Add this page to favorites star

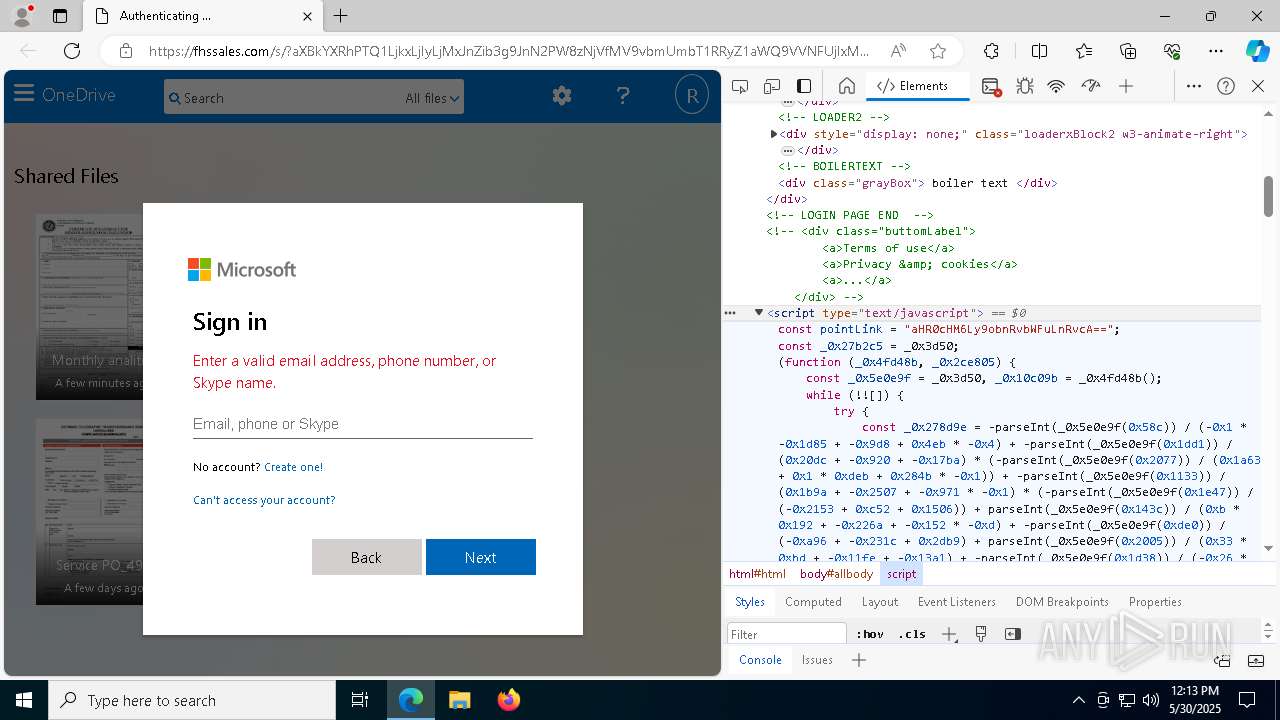[937, 51]
